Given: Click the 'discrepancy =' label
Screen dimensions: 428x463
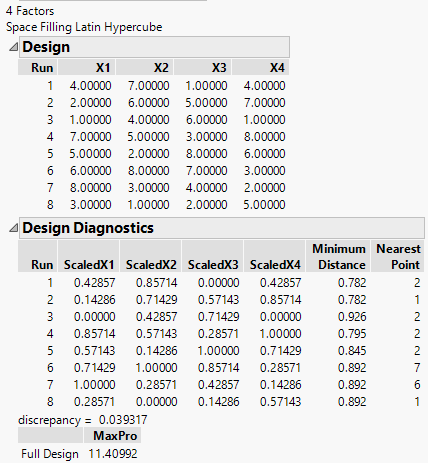Looking at the screenshot, I should 55,420.
